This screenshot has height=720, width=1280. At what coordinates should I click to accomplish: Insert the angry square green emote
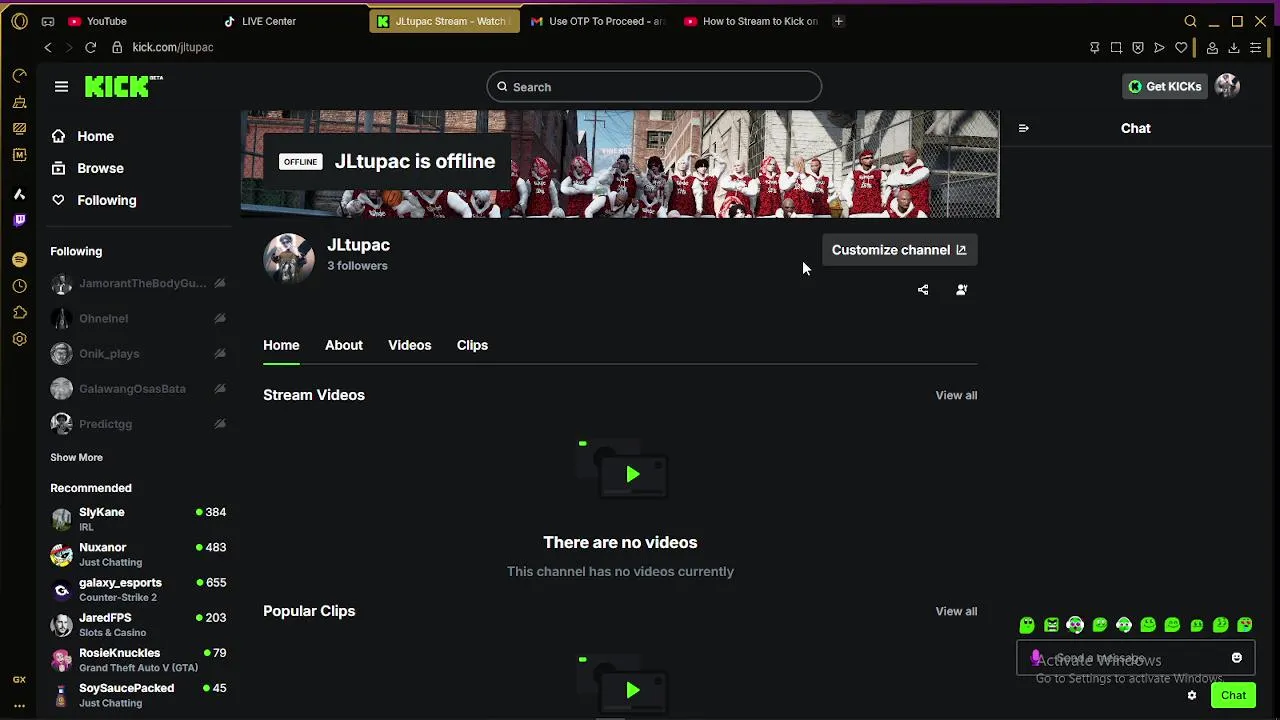coord(1051,625)
